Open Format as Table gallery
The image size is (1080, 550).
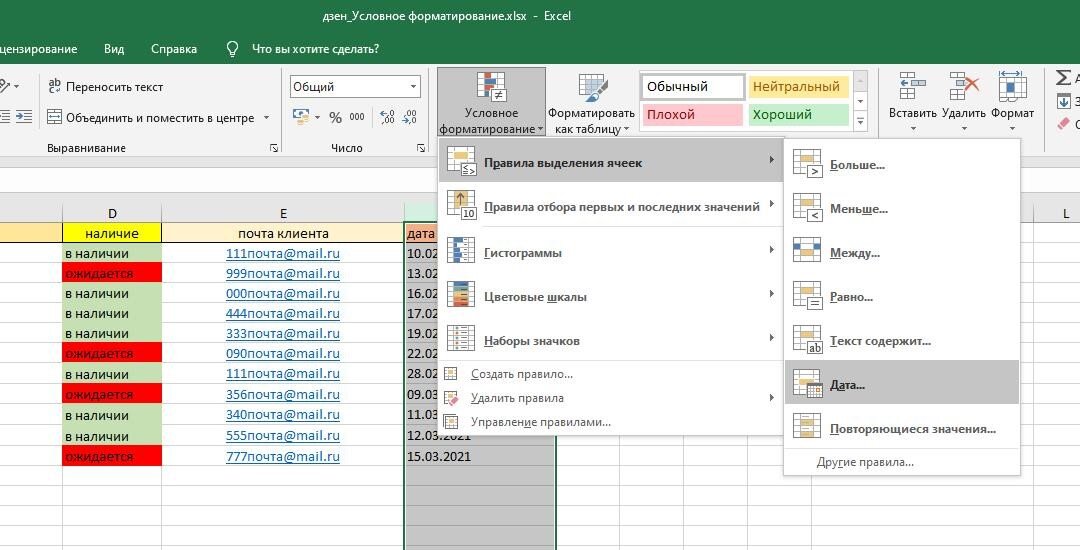pyautogui.click(x=591, y=103)
